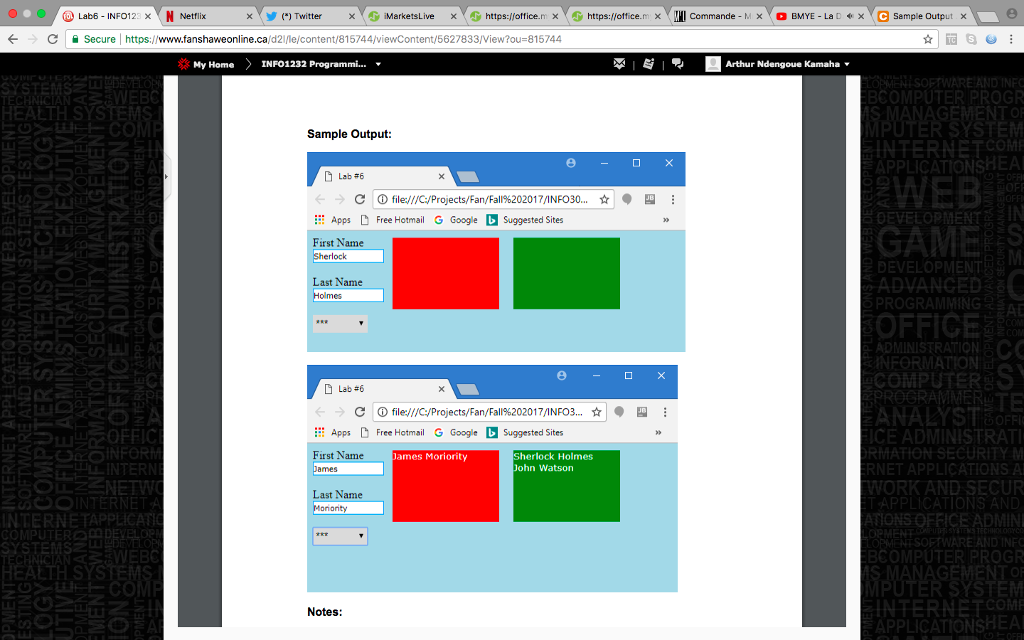Open the Arthur Ndengoue Kamaha user menu
Image resolution: width=1024 pixels, height=640 pixels.
pyautogui.click(x=787, y=64)
